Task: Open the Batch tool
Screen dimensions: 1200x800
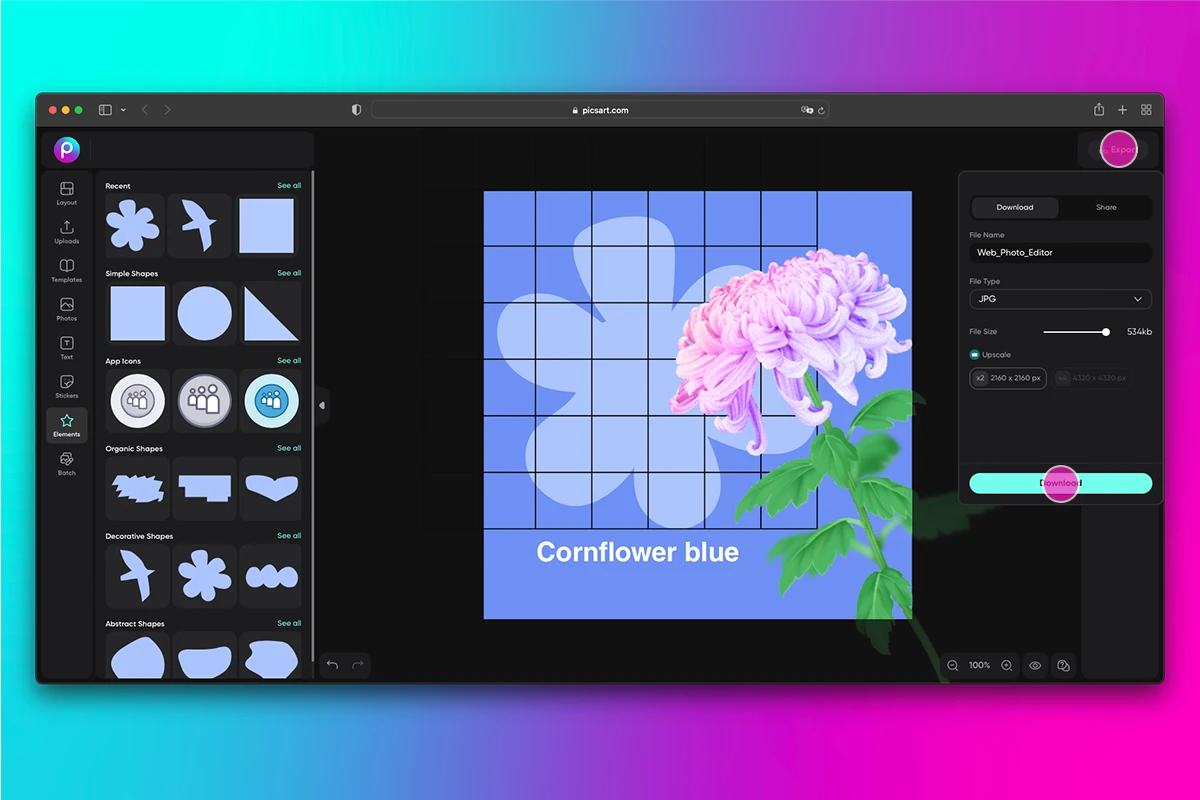Action: click(x=66, y=463)
